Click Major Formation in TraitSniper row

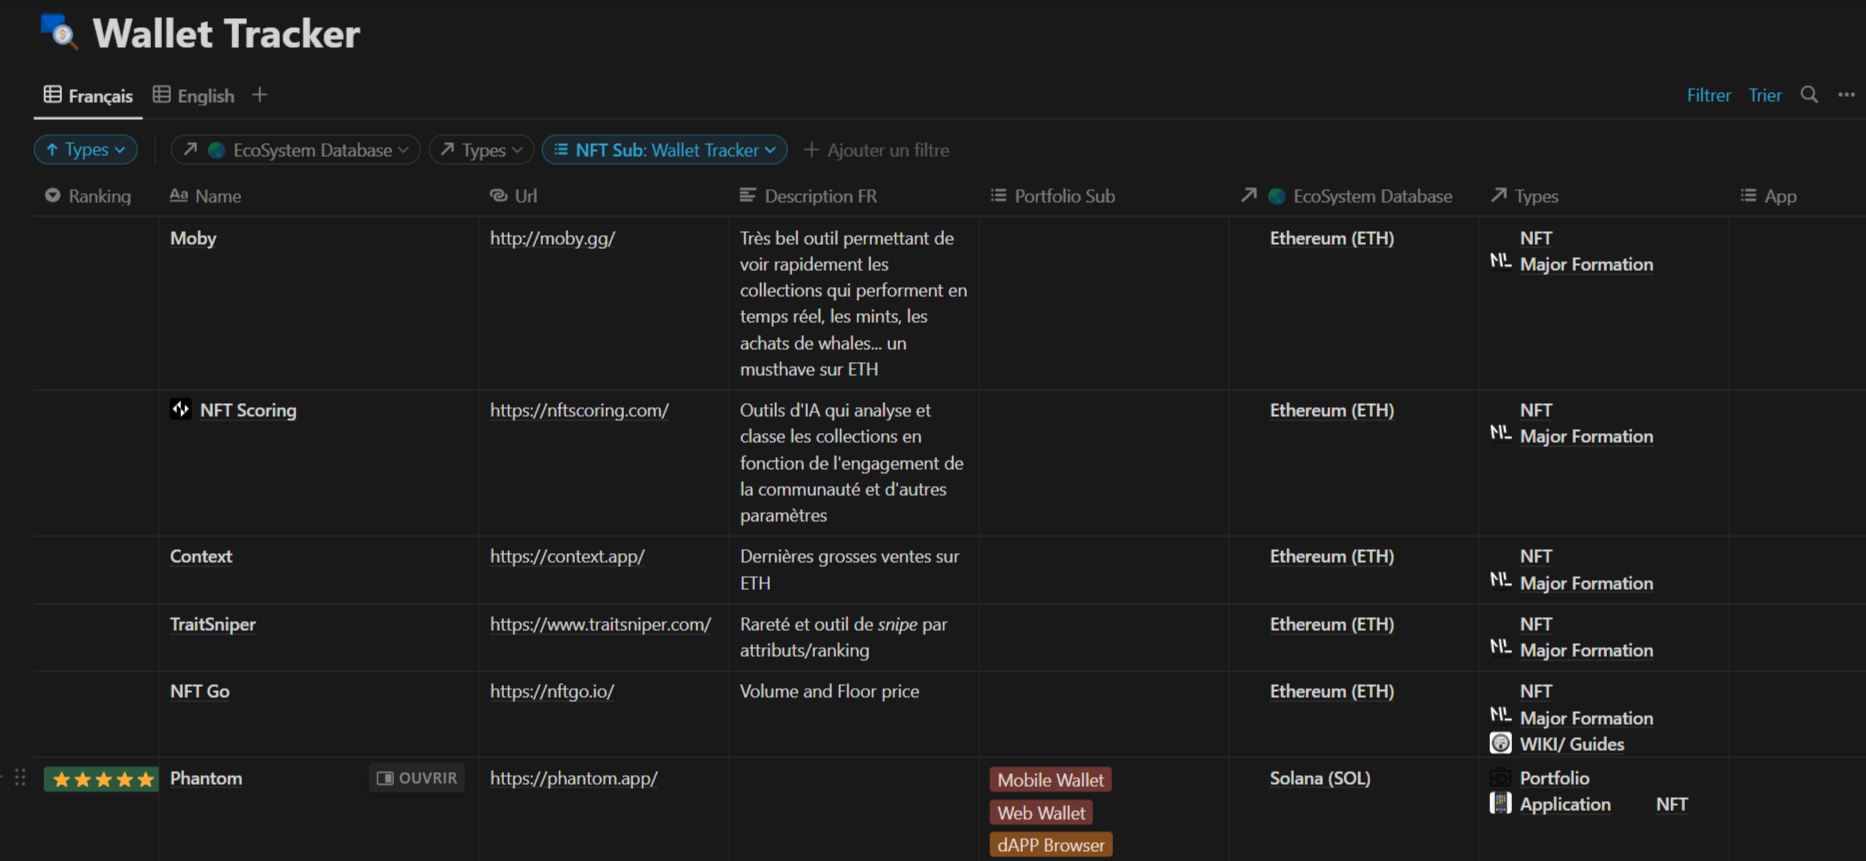(1586, 650)
